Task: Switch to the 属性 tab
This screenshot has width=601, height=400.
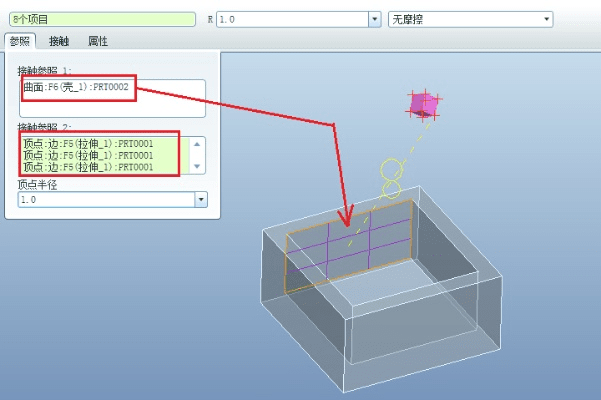Action: pyautogui.click(x=97, y=41)
